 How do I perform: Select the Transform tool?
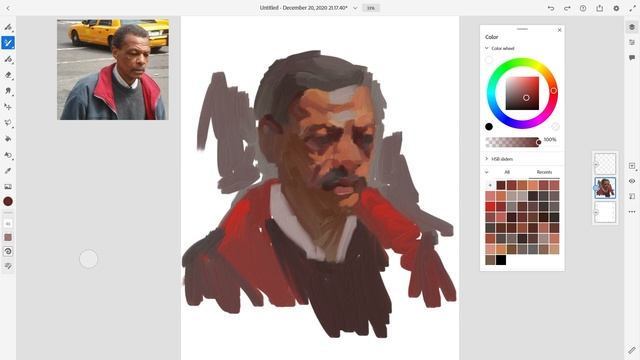coord(8,107)
